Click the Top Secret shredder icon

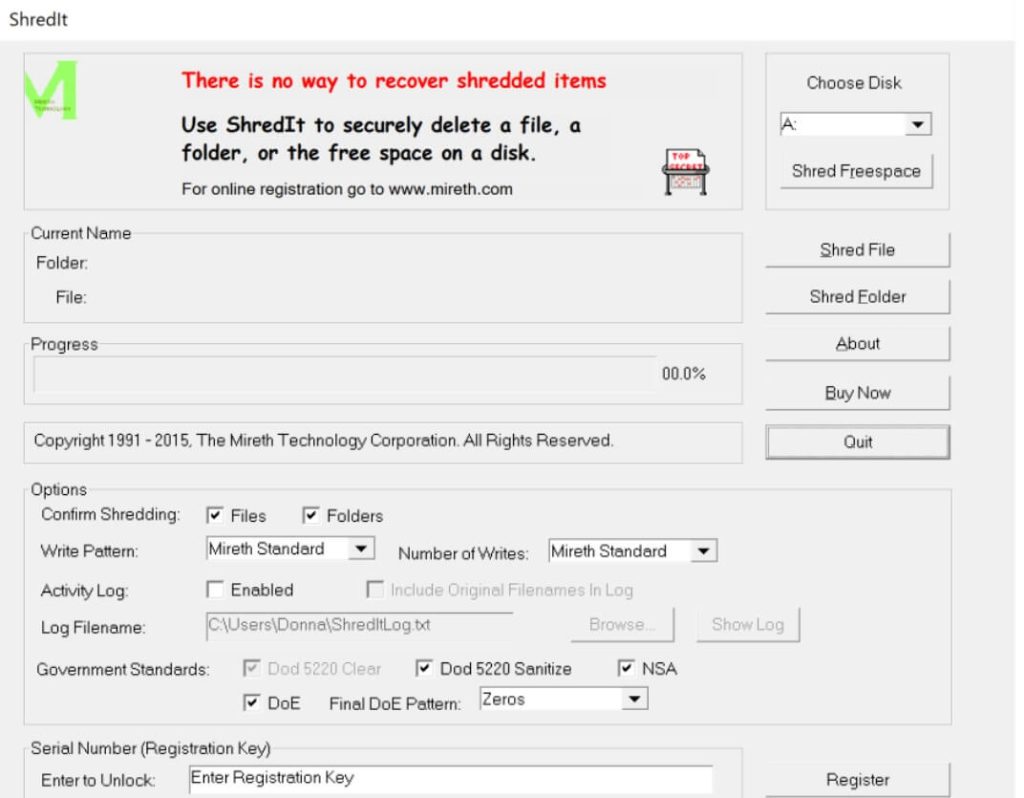[x=684, y=170]
